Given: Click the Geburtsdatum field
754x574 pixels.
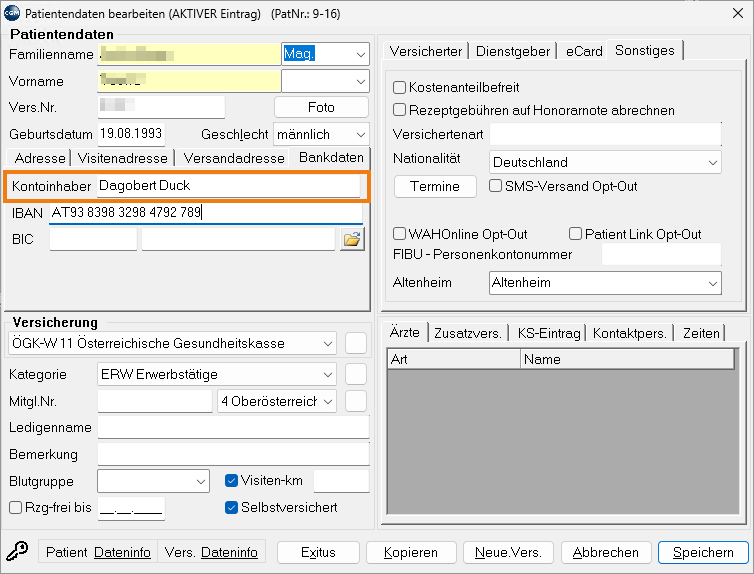Looking at the screenshot, I should 131,134.
